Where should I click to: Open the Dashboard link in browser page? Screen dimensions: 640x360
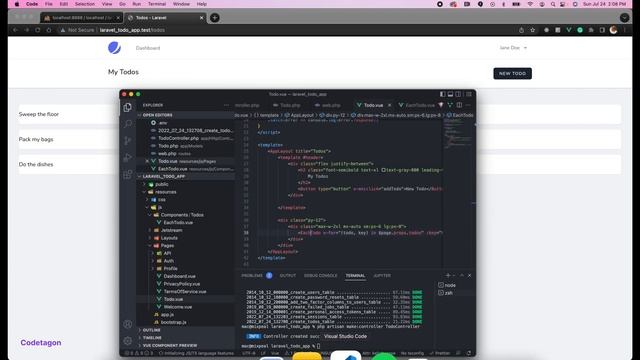point(148,48)
